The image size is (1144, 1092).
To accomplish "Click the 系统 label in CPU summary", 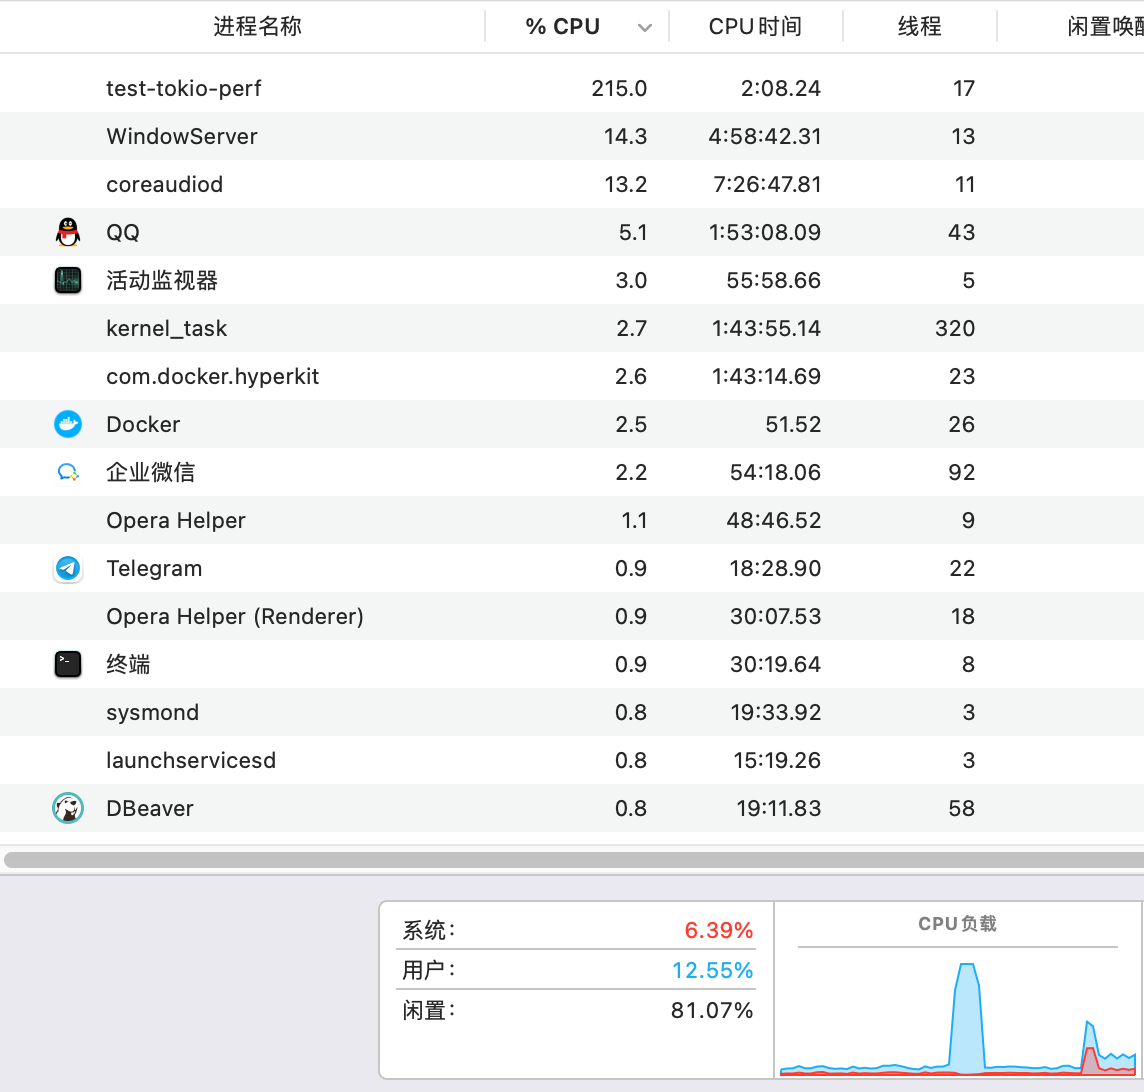I will (428, 930).
